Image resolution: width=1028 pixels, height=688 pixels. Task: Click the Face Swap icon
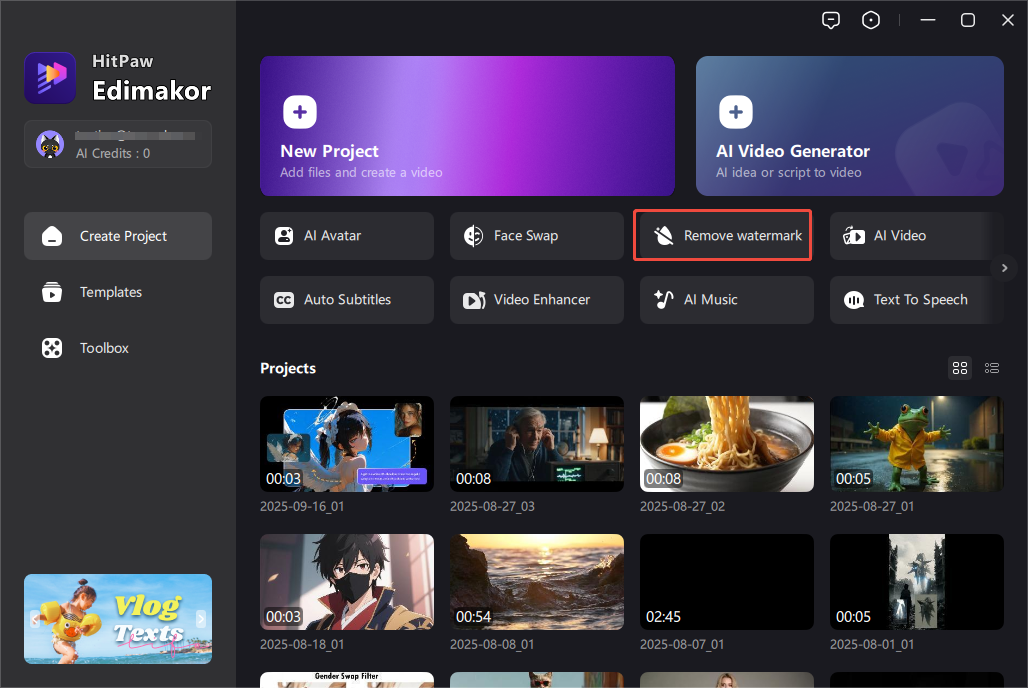(473, 235)
